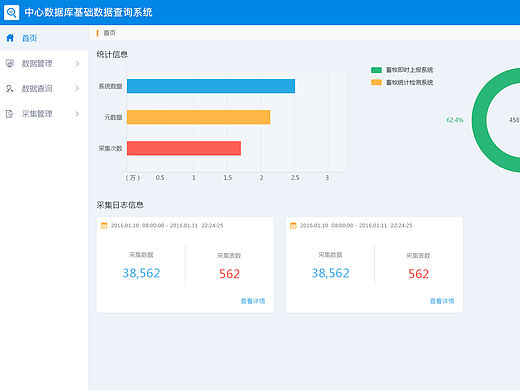This screenshot has width=520, height=390.
Task: Click the orange 元数据 bar
Action: click(199, 117)
